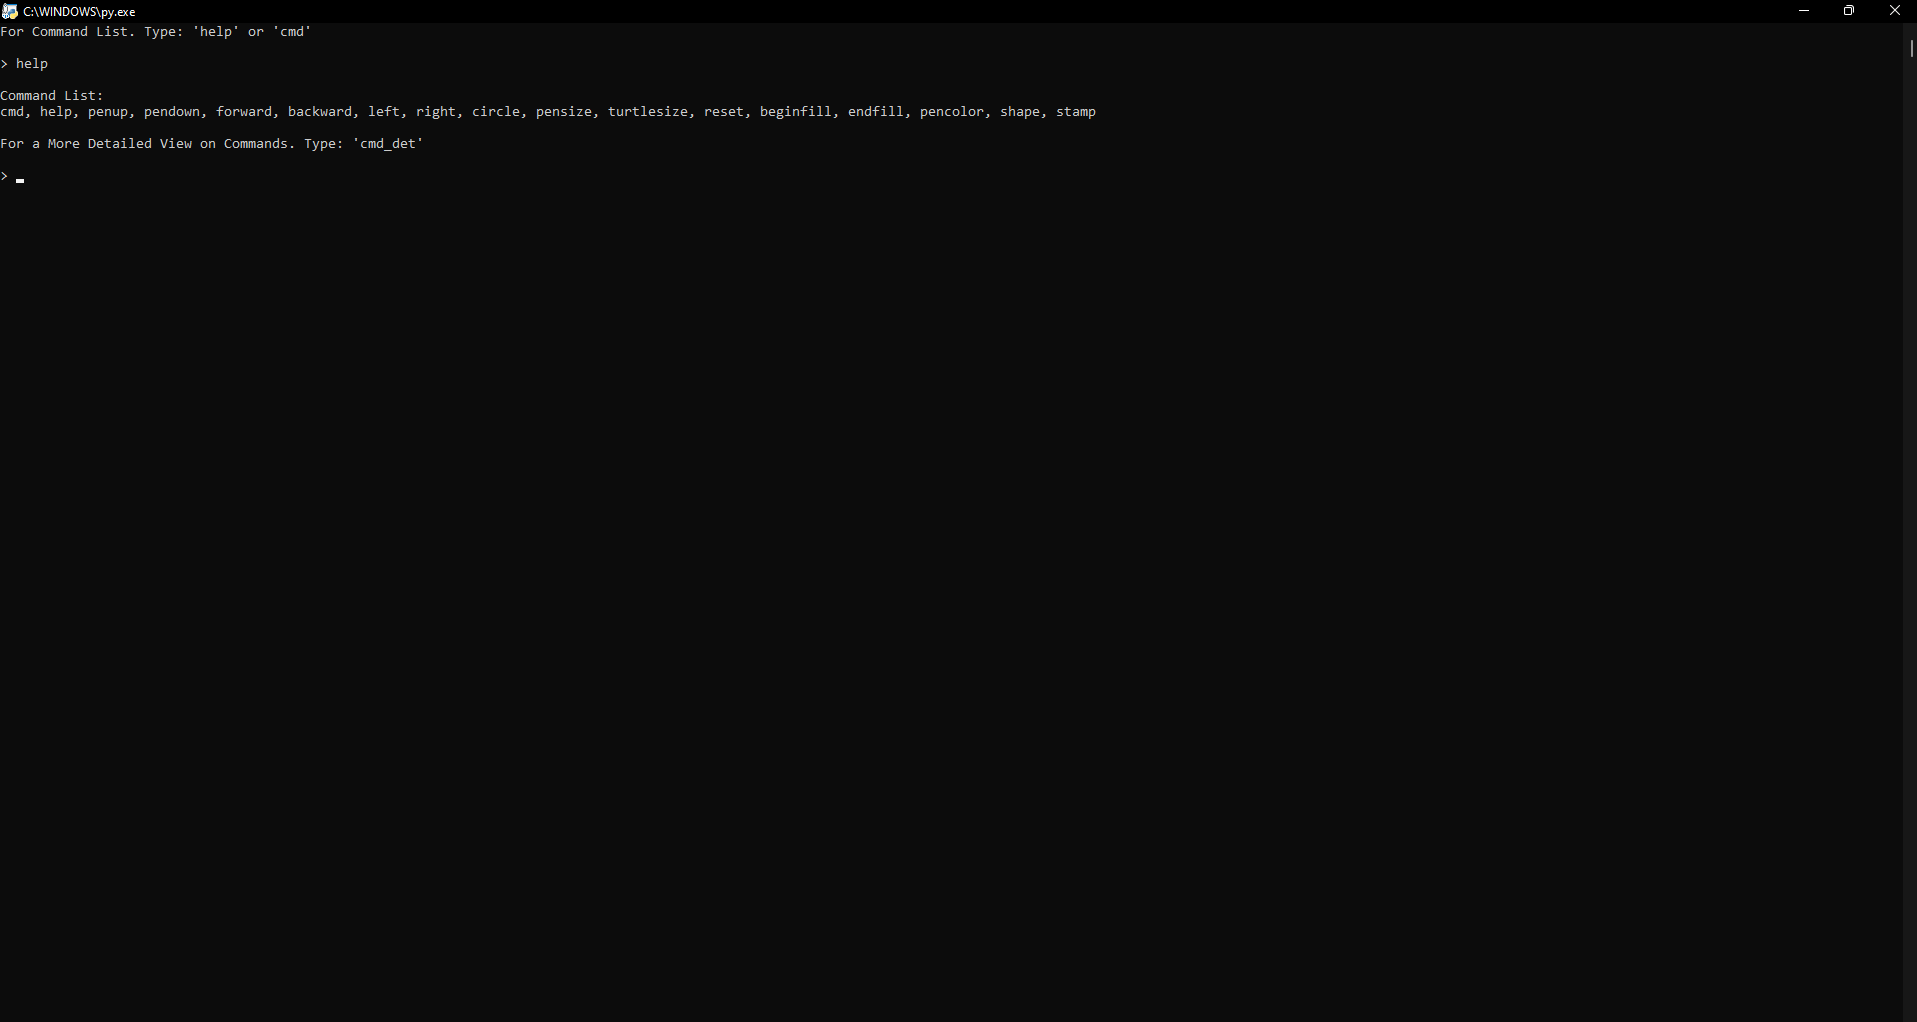1917x1022 pixels.
Task: Click the blinking cursor at the prompt
Action: 20,181
